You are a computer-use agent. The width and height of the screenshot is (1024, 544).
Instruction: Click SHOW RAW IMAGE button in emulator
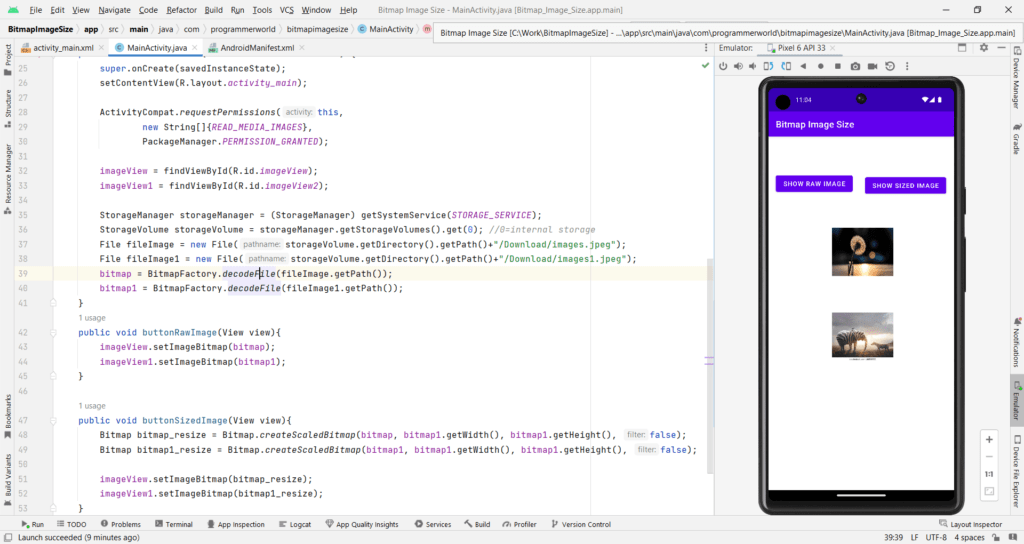click(x=814, y=184)
